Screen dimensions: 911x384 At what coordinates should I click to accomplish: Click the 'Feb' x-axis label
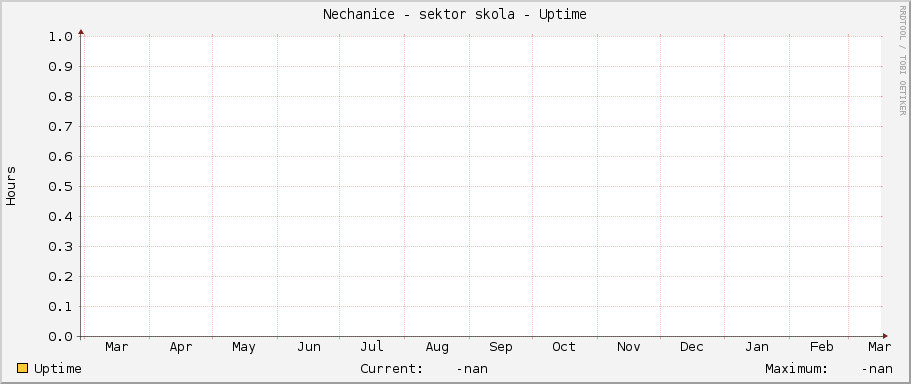tap(822, 347)
